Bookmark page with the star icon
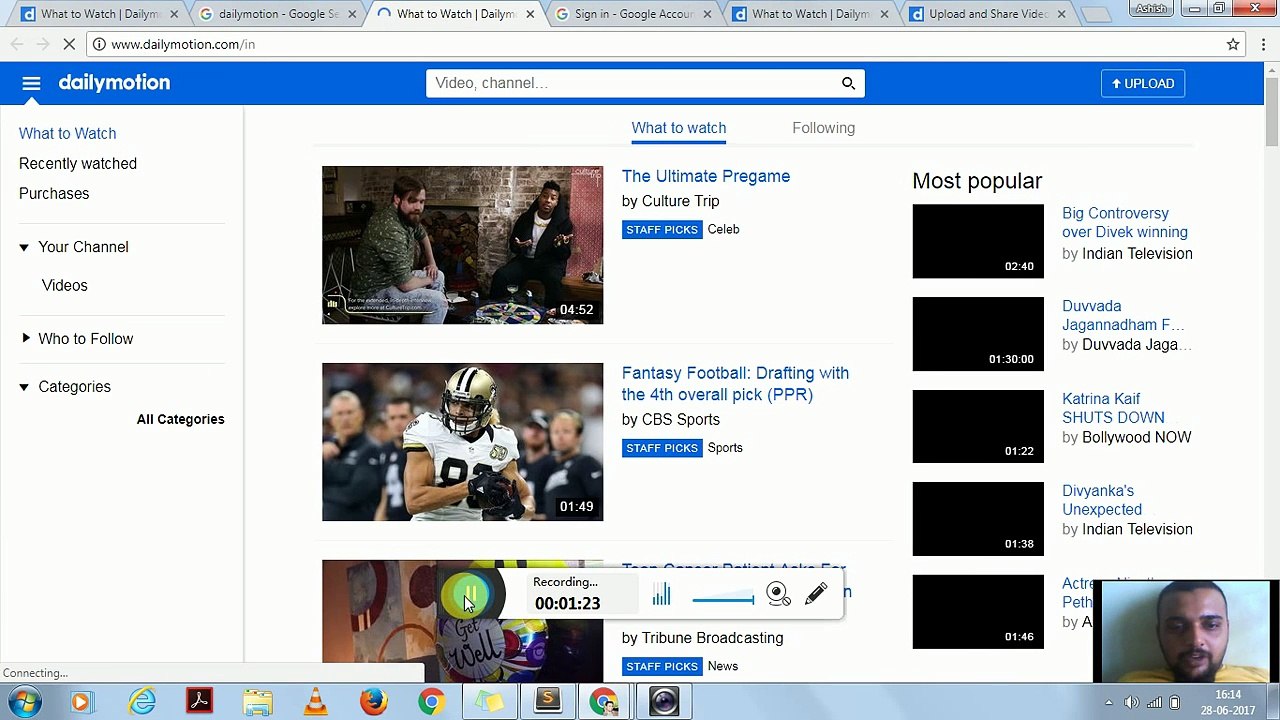The image size is (1280, 720). (1233, 44)
